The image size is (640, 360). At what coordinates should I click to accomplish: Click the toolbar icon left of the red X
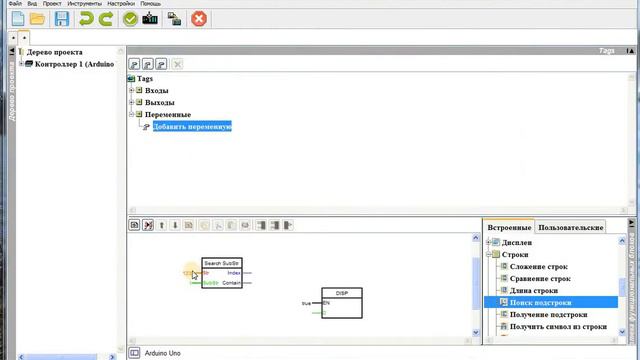click(175, 19)
